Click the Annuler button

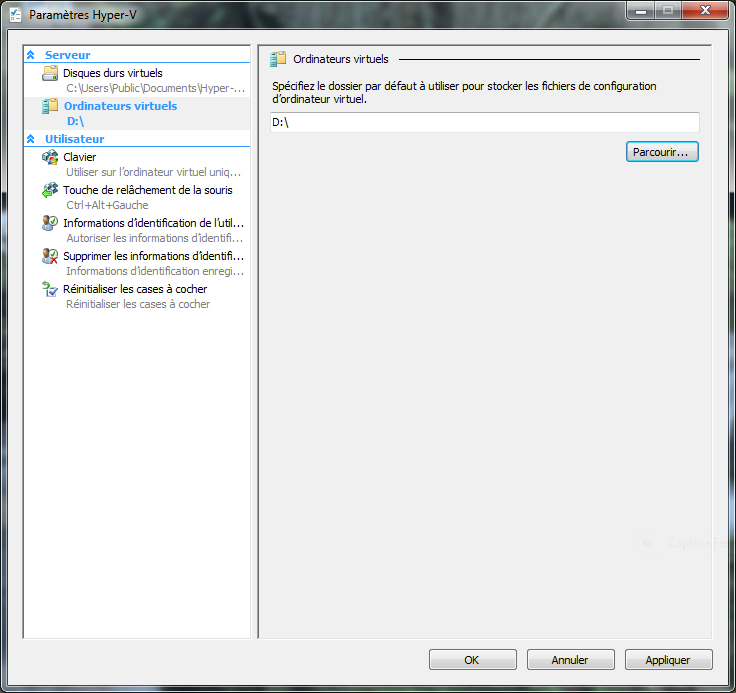tap(570, 660)
